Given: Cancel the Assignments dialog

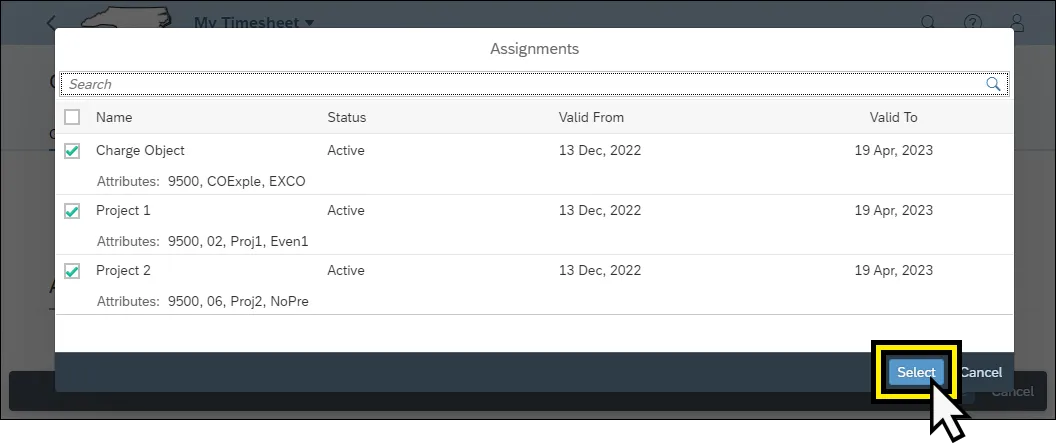Looking at the screenshot, I should pyautogui.click(x=981, y=373).
